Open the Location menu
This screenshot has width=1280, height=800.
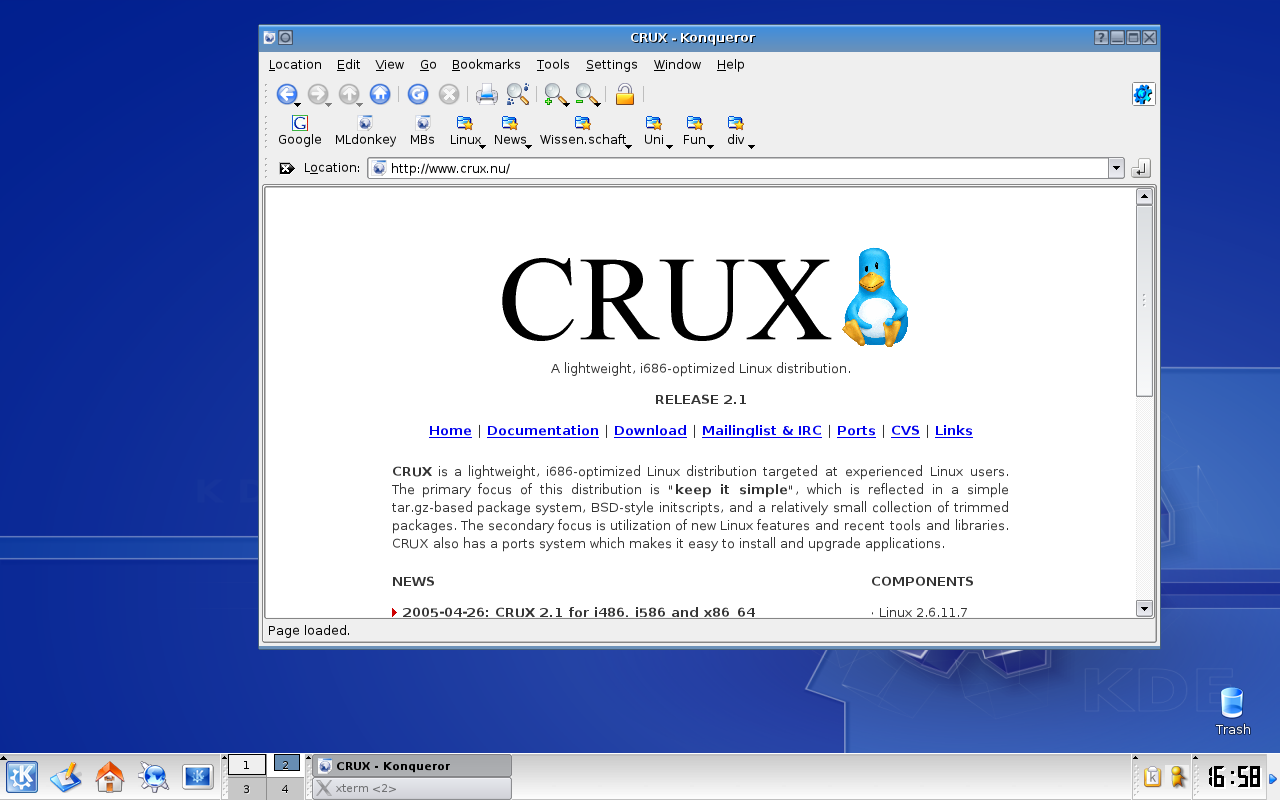(x=295, y=64)
